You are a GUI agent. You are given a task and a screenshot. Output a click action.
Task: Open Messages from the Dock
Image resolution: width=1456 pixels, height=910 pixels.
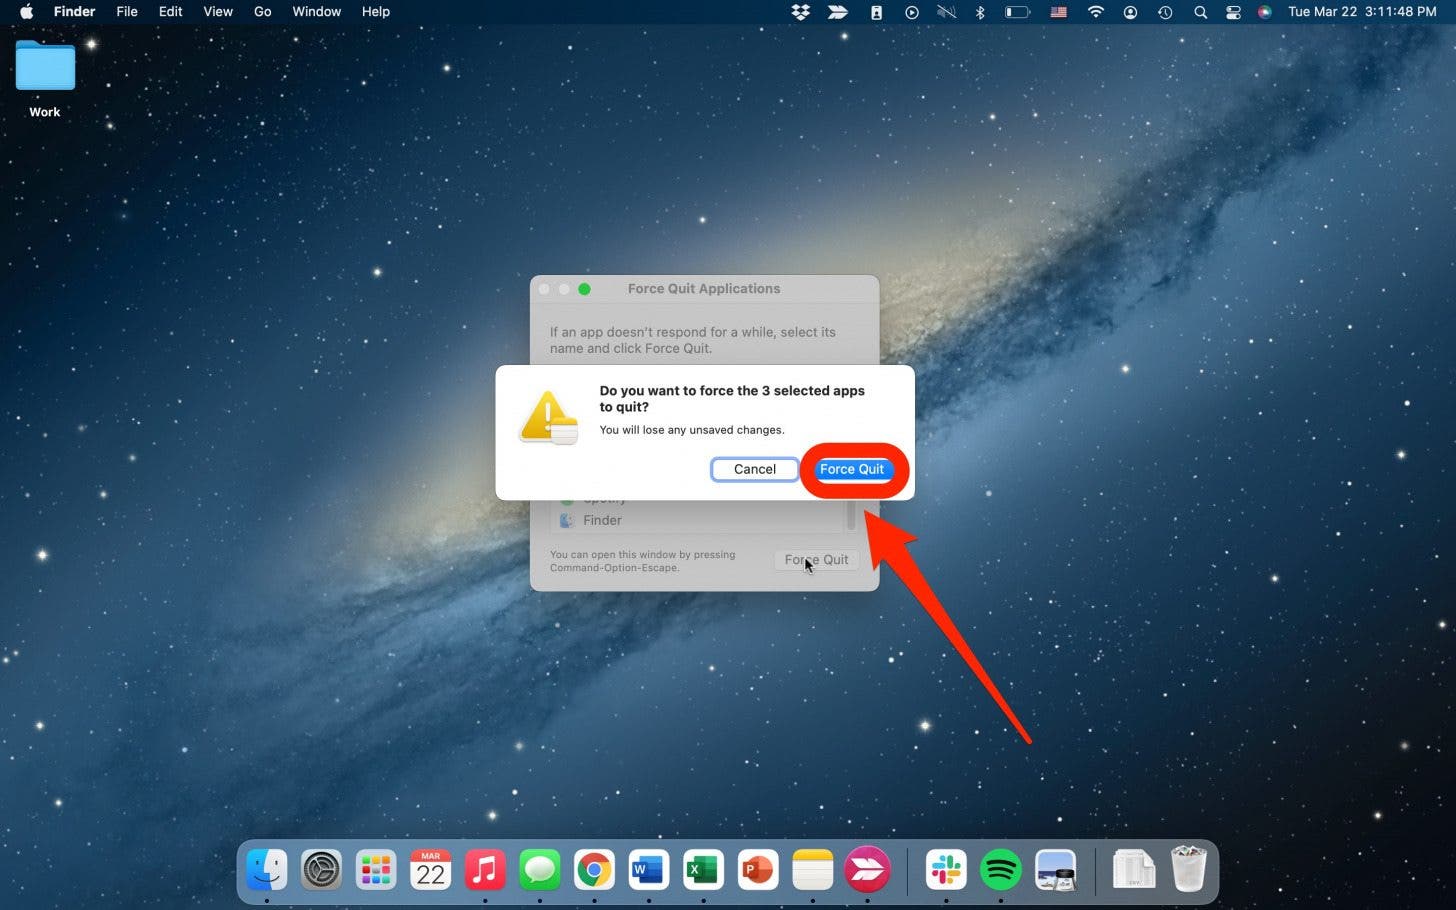pos(540,870)
